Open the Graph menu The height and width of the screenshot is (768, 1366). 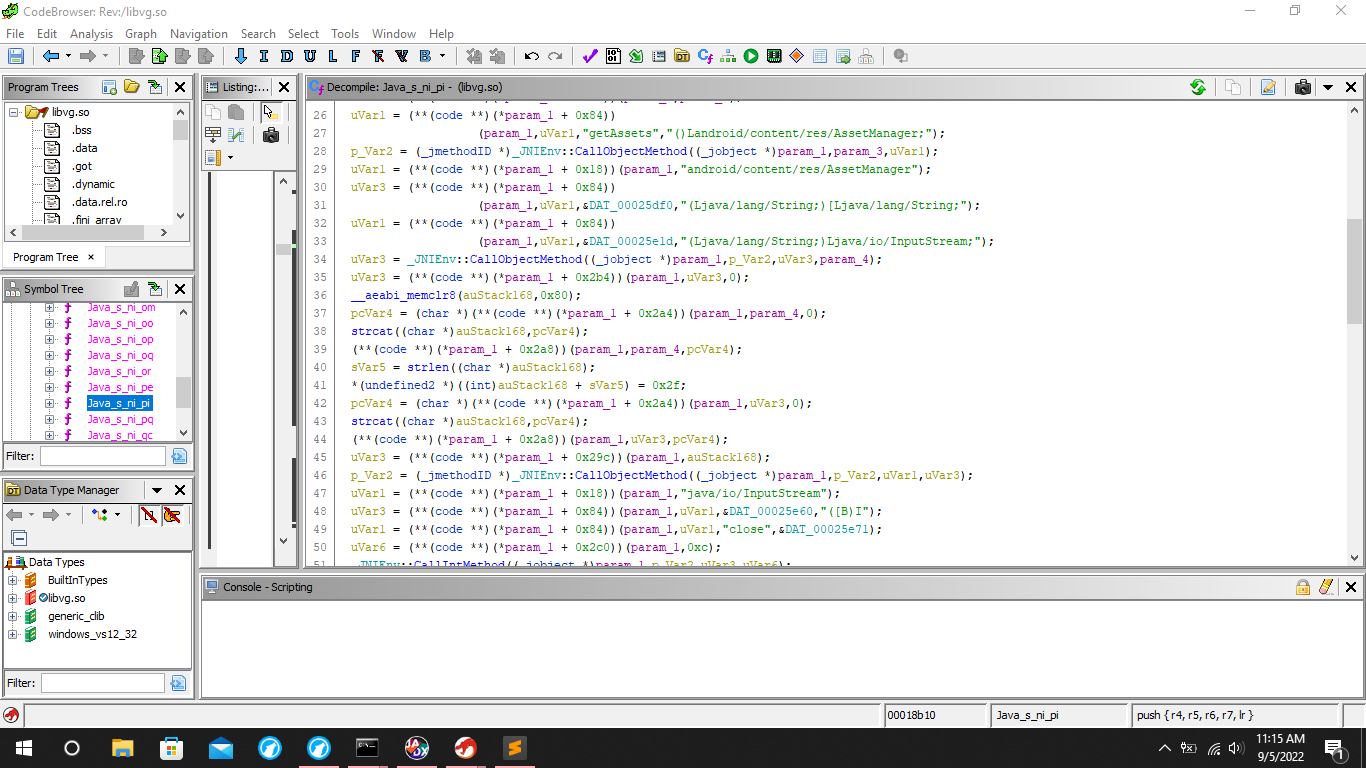141,33
